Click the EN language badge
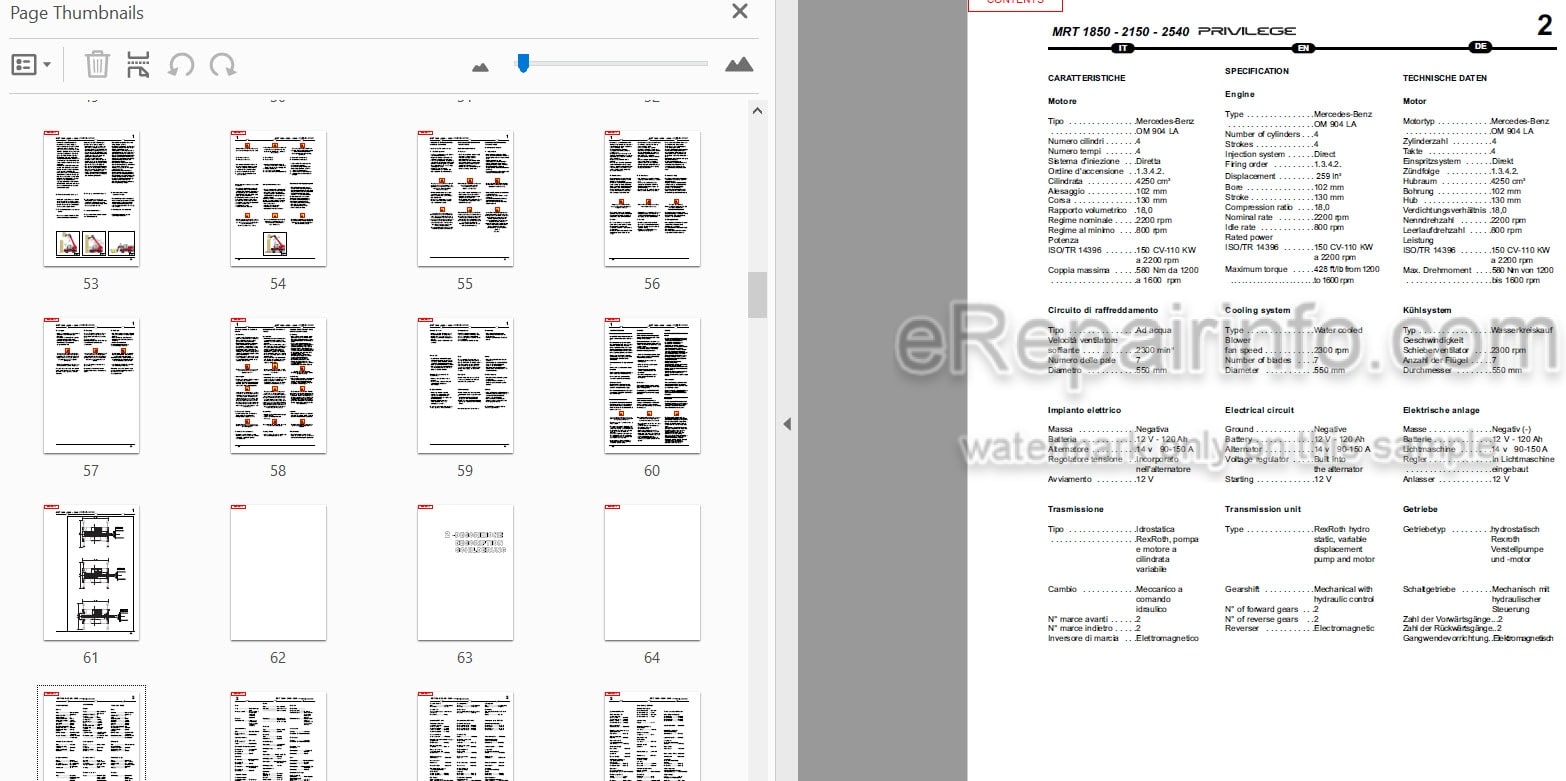Image resolution: width=1566 pixels, height=781 pixels. pos(1303,47)
